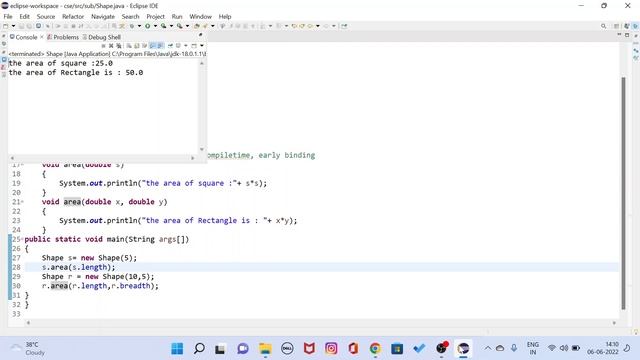Image resolution: width=640 pixels, height=360 pixels.
Task: Show hidden system tray icons chevron
Action: [488, 348]
